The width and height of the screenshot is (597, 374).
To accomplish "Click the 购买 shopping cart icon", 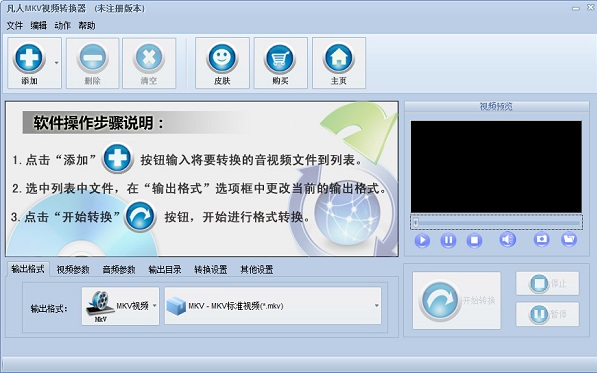I will point(280,58).
